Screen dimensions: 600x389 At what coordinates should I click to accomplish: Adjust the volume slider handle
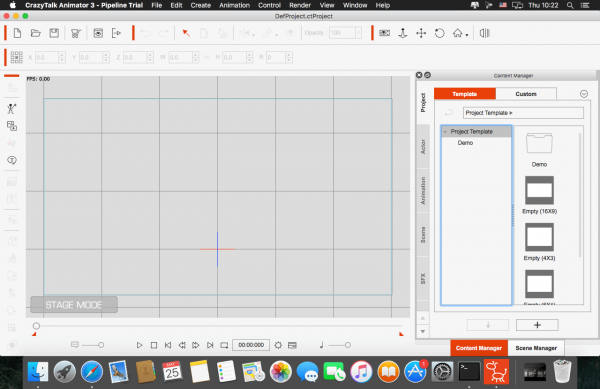point(347,345)
